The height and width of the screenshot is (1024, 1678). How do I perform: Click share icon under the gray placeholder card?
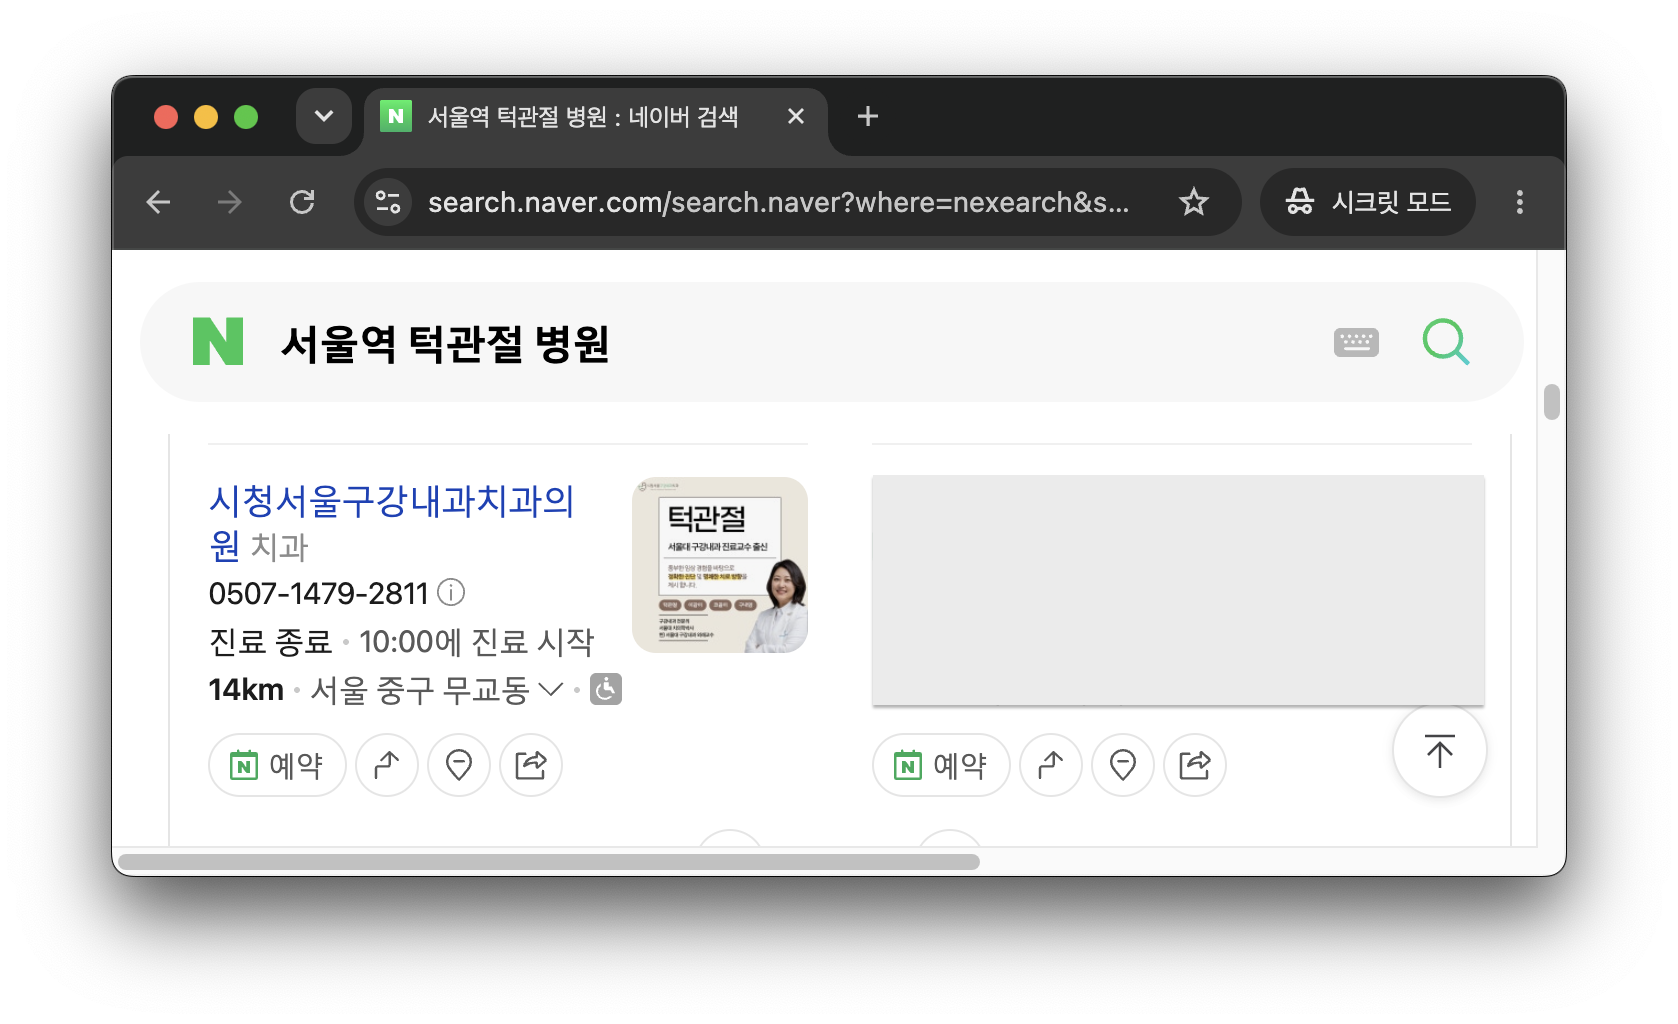click(1195, 765)
